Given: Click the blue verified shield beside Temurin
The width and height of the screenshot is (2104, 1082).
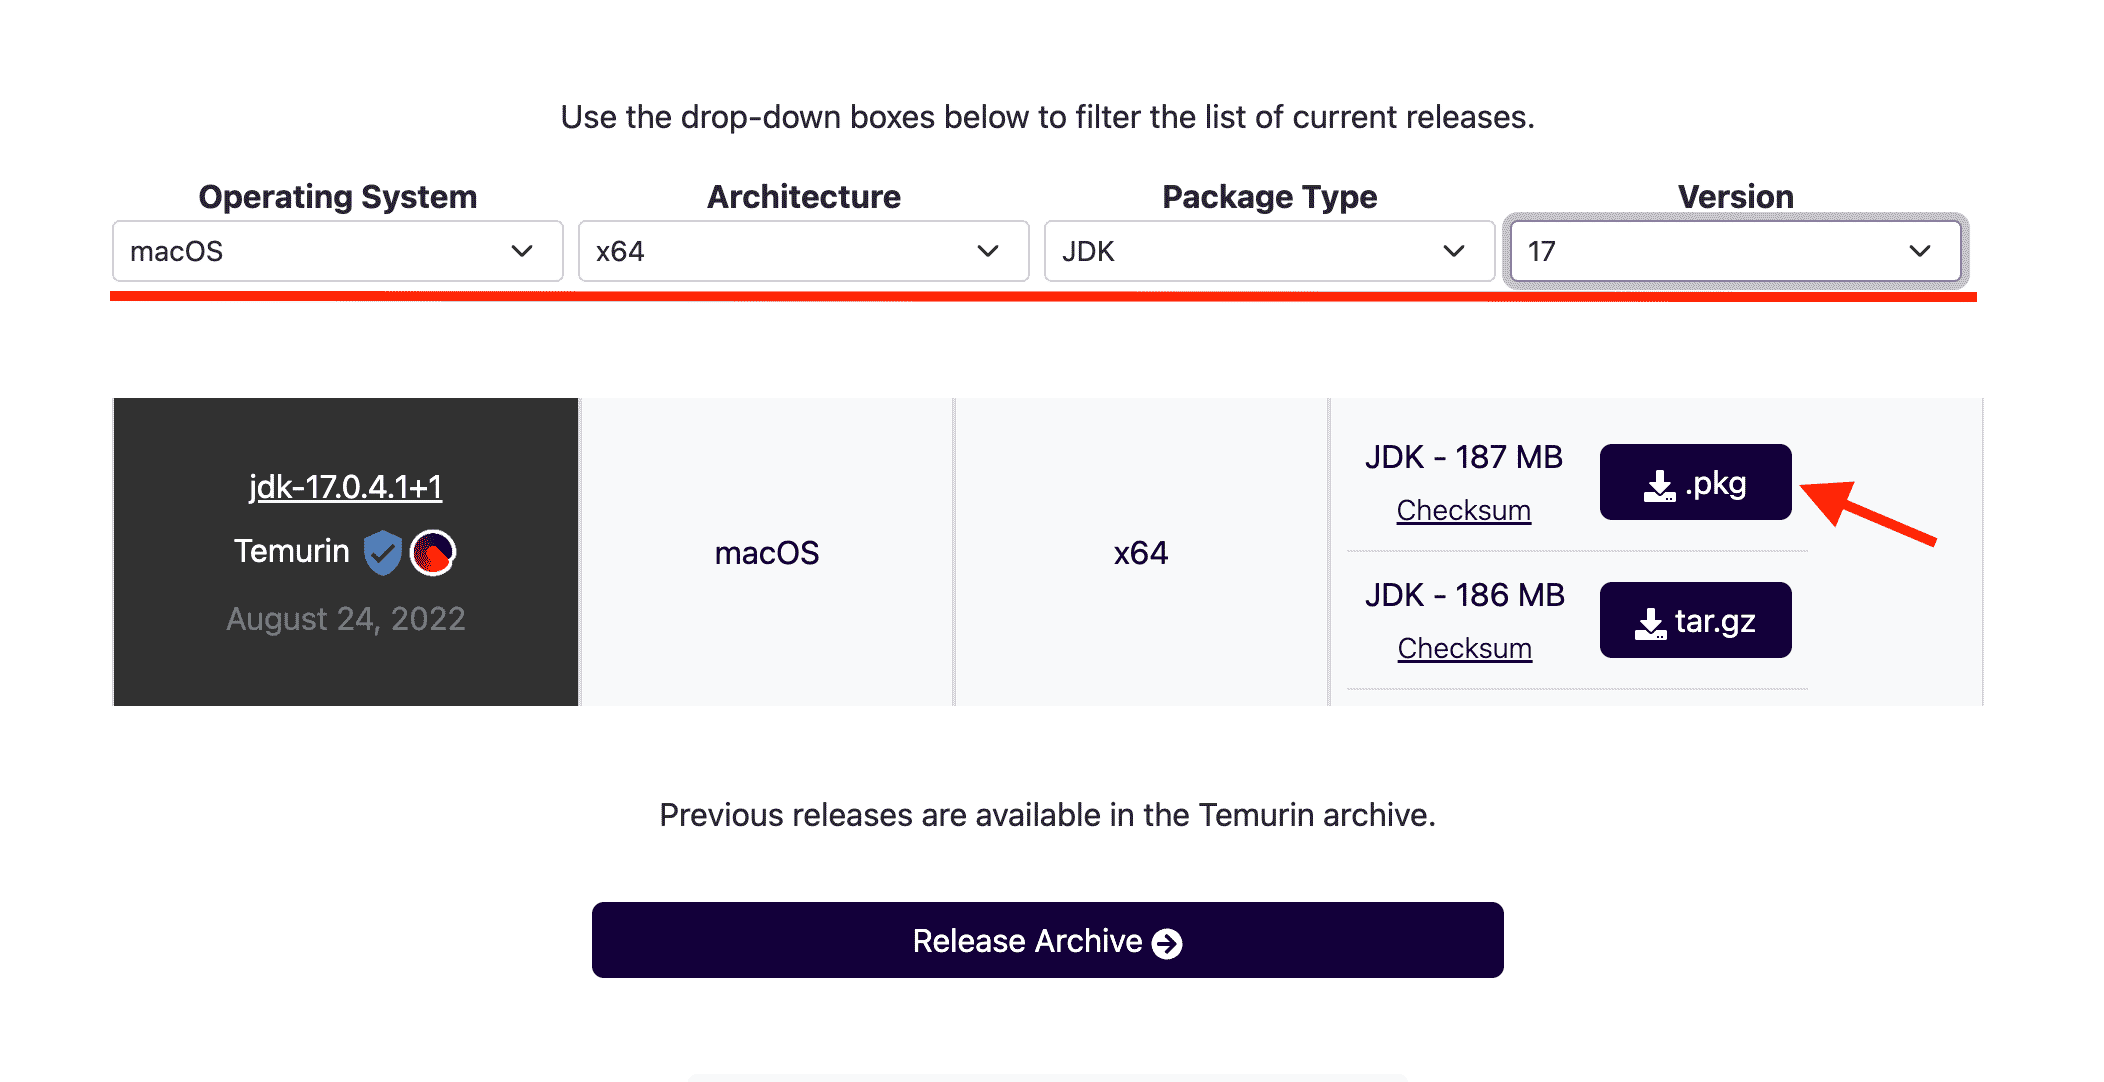Looking at the screenshot, I should 383,551.
